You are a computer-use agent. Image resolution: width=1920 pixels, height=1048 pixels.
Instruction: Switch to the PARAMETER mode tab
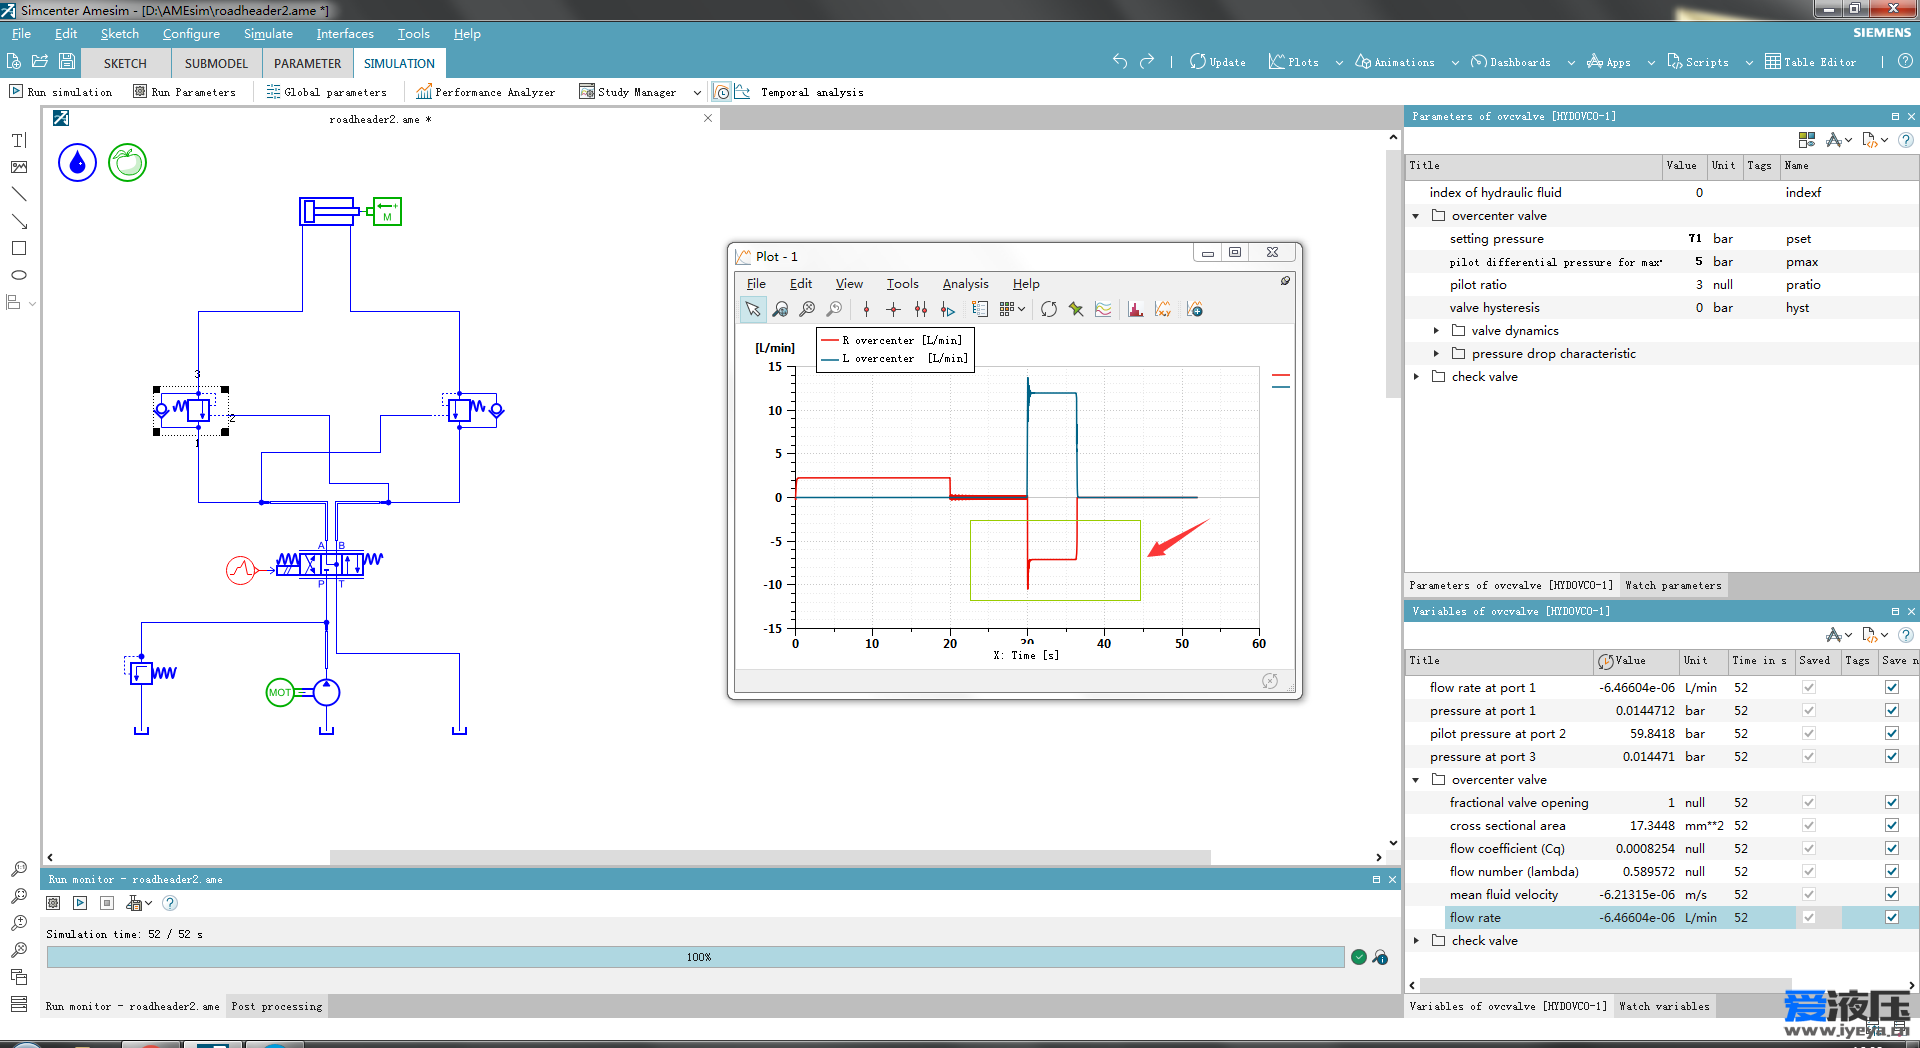tap(307, 63)
